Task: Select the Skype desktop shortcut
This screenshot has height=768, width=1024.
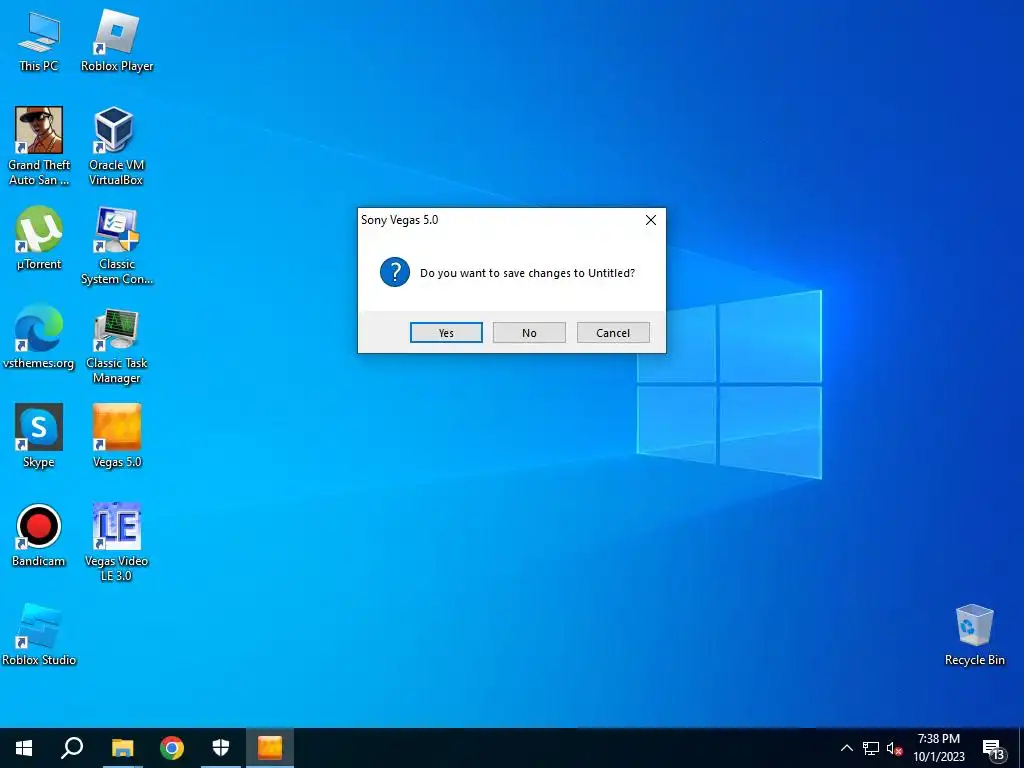Action: (x=39, y=436)
